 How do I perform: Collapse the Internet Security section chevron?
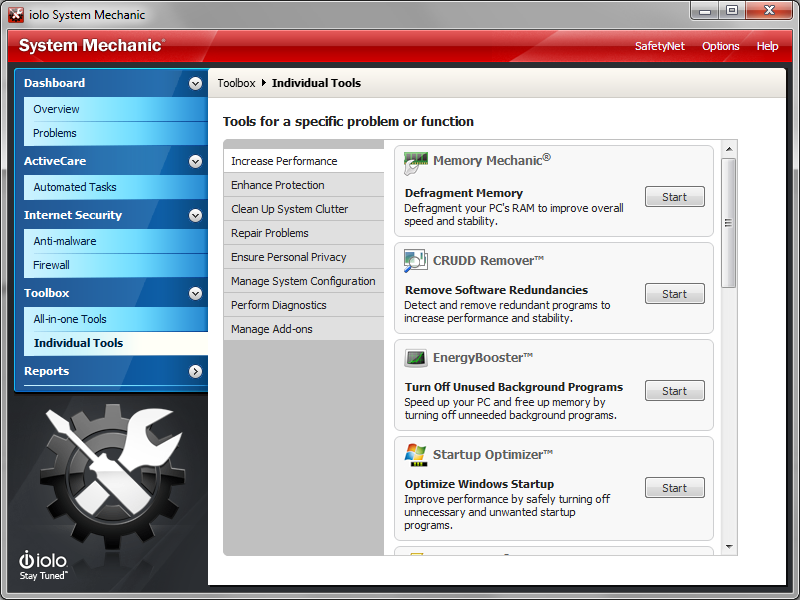pyautogui.click(x=195, y=216)
